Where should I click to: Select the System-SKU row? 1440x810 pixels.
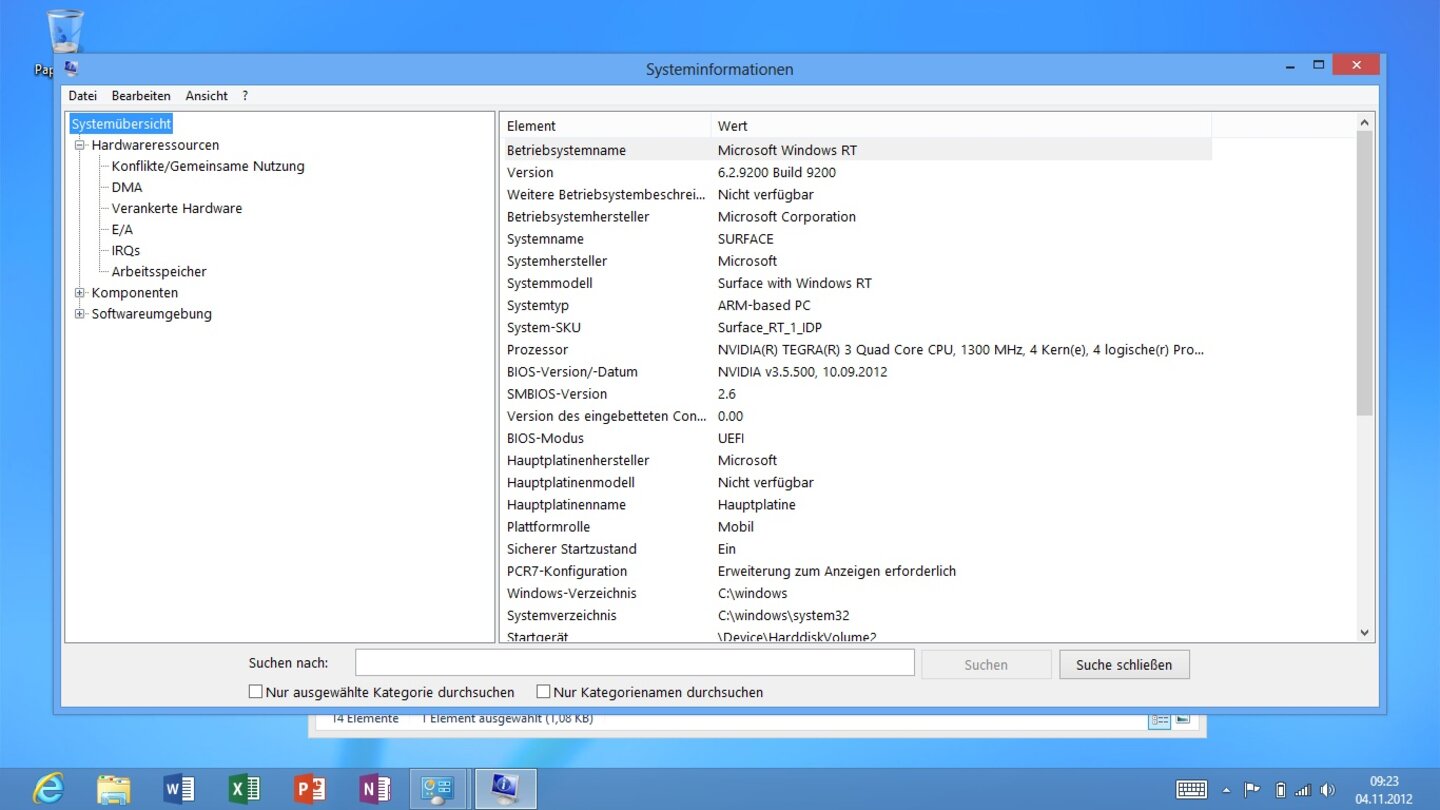coord(856,327)
